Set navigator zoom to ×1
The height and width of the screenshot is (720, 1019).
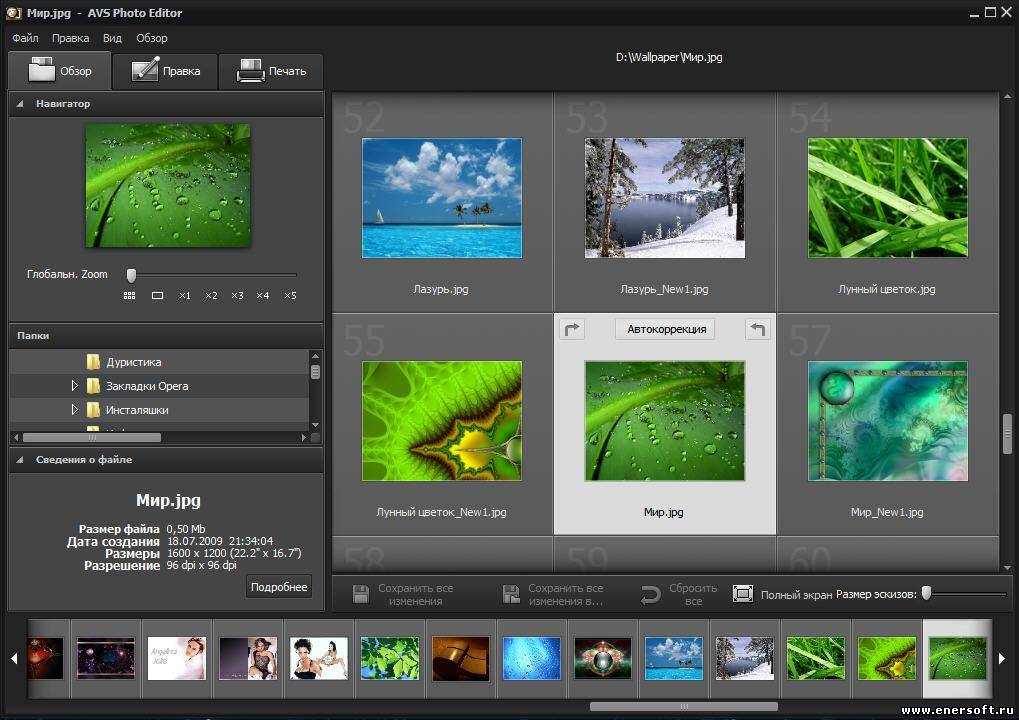point(185,296)
